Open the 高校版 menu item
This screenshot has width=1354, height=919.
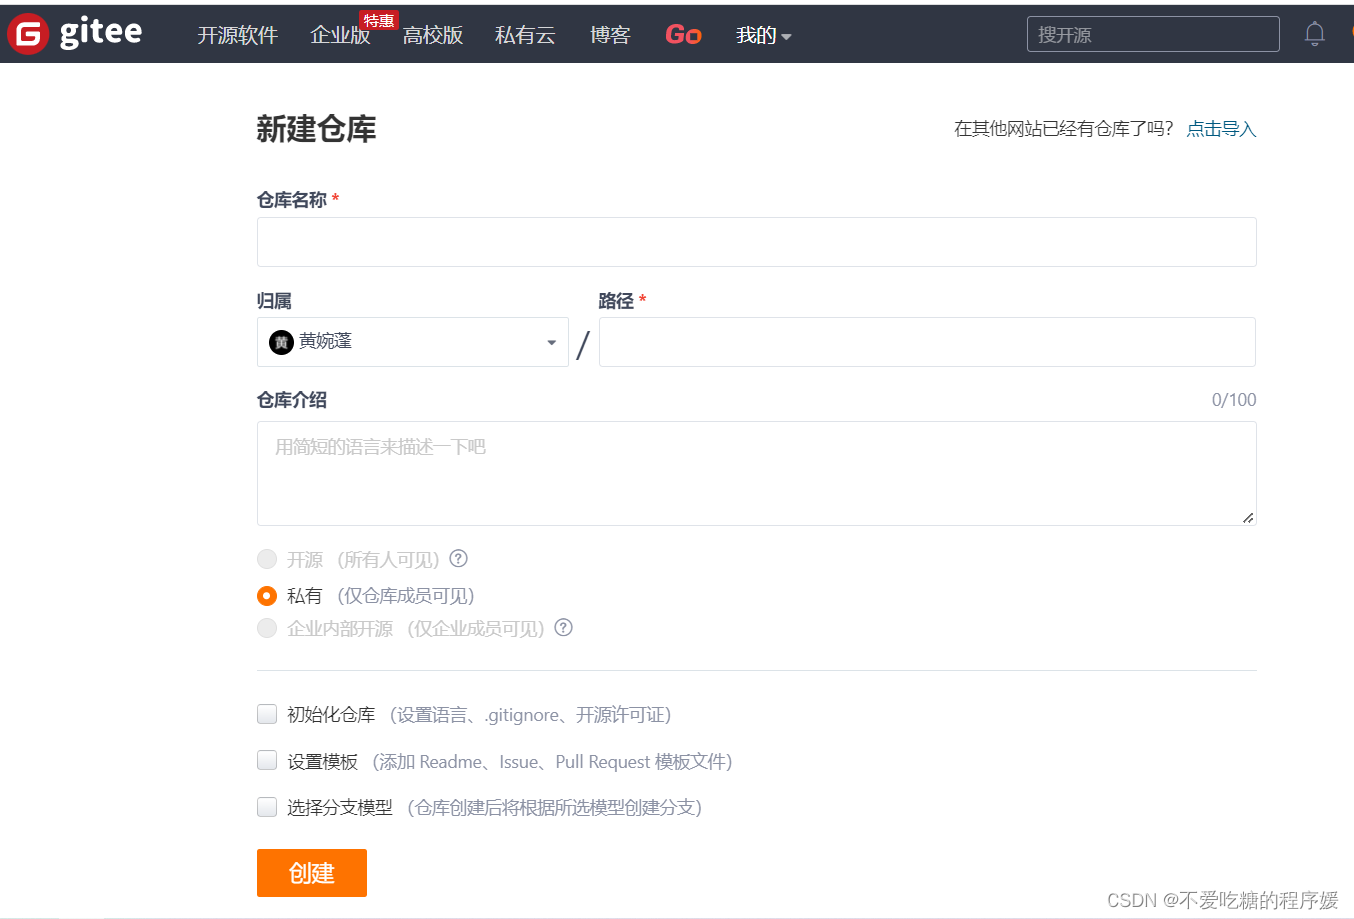coord(433,35)
